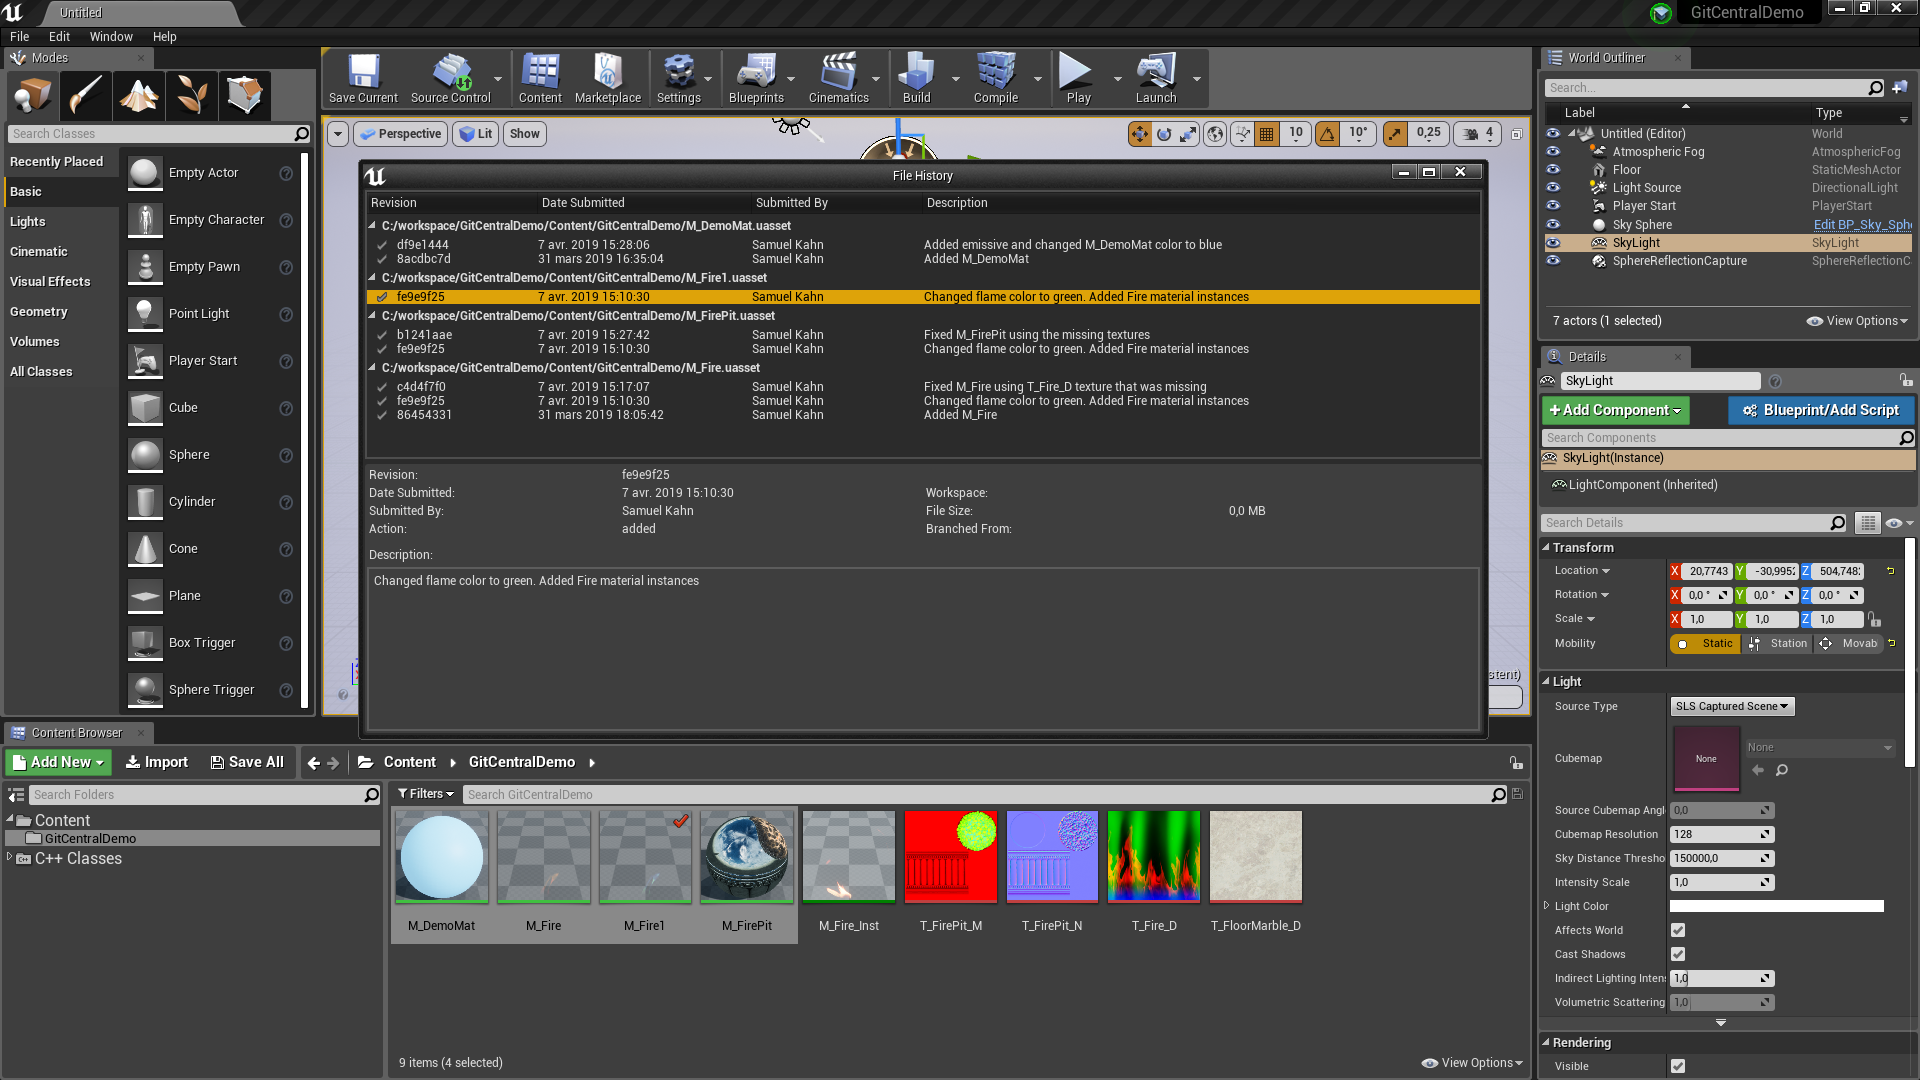1920x1080 pixels.
Task: Collapse the M_DemoMat.uasset history group
Action: tap(373, 226)
